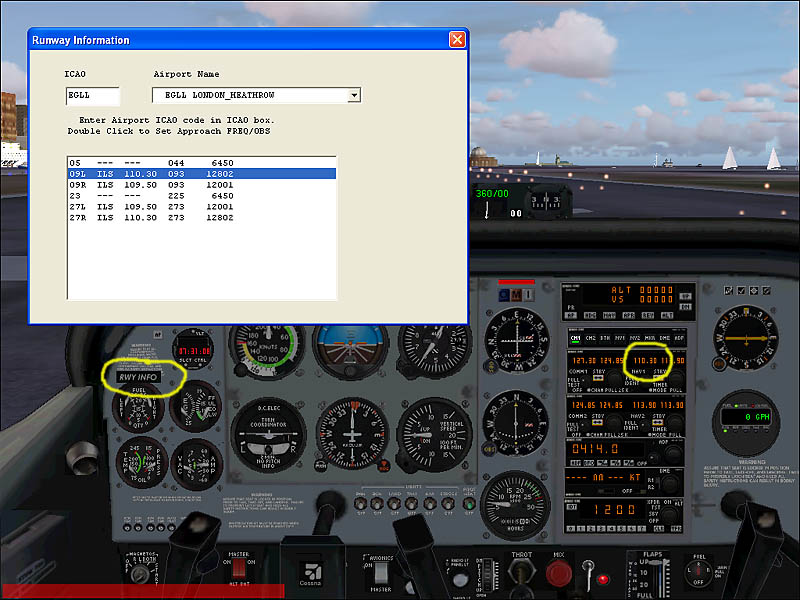Click the vertical speed indicator gauge
800x600 pixels.
[x=434, y=435]
